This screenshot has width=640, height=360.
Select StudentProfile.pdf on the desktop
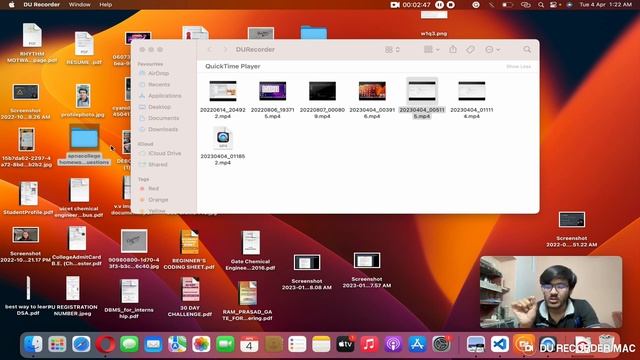click(28, 198)
